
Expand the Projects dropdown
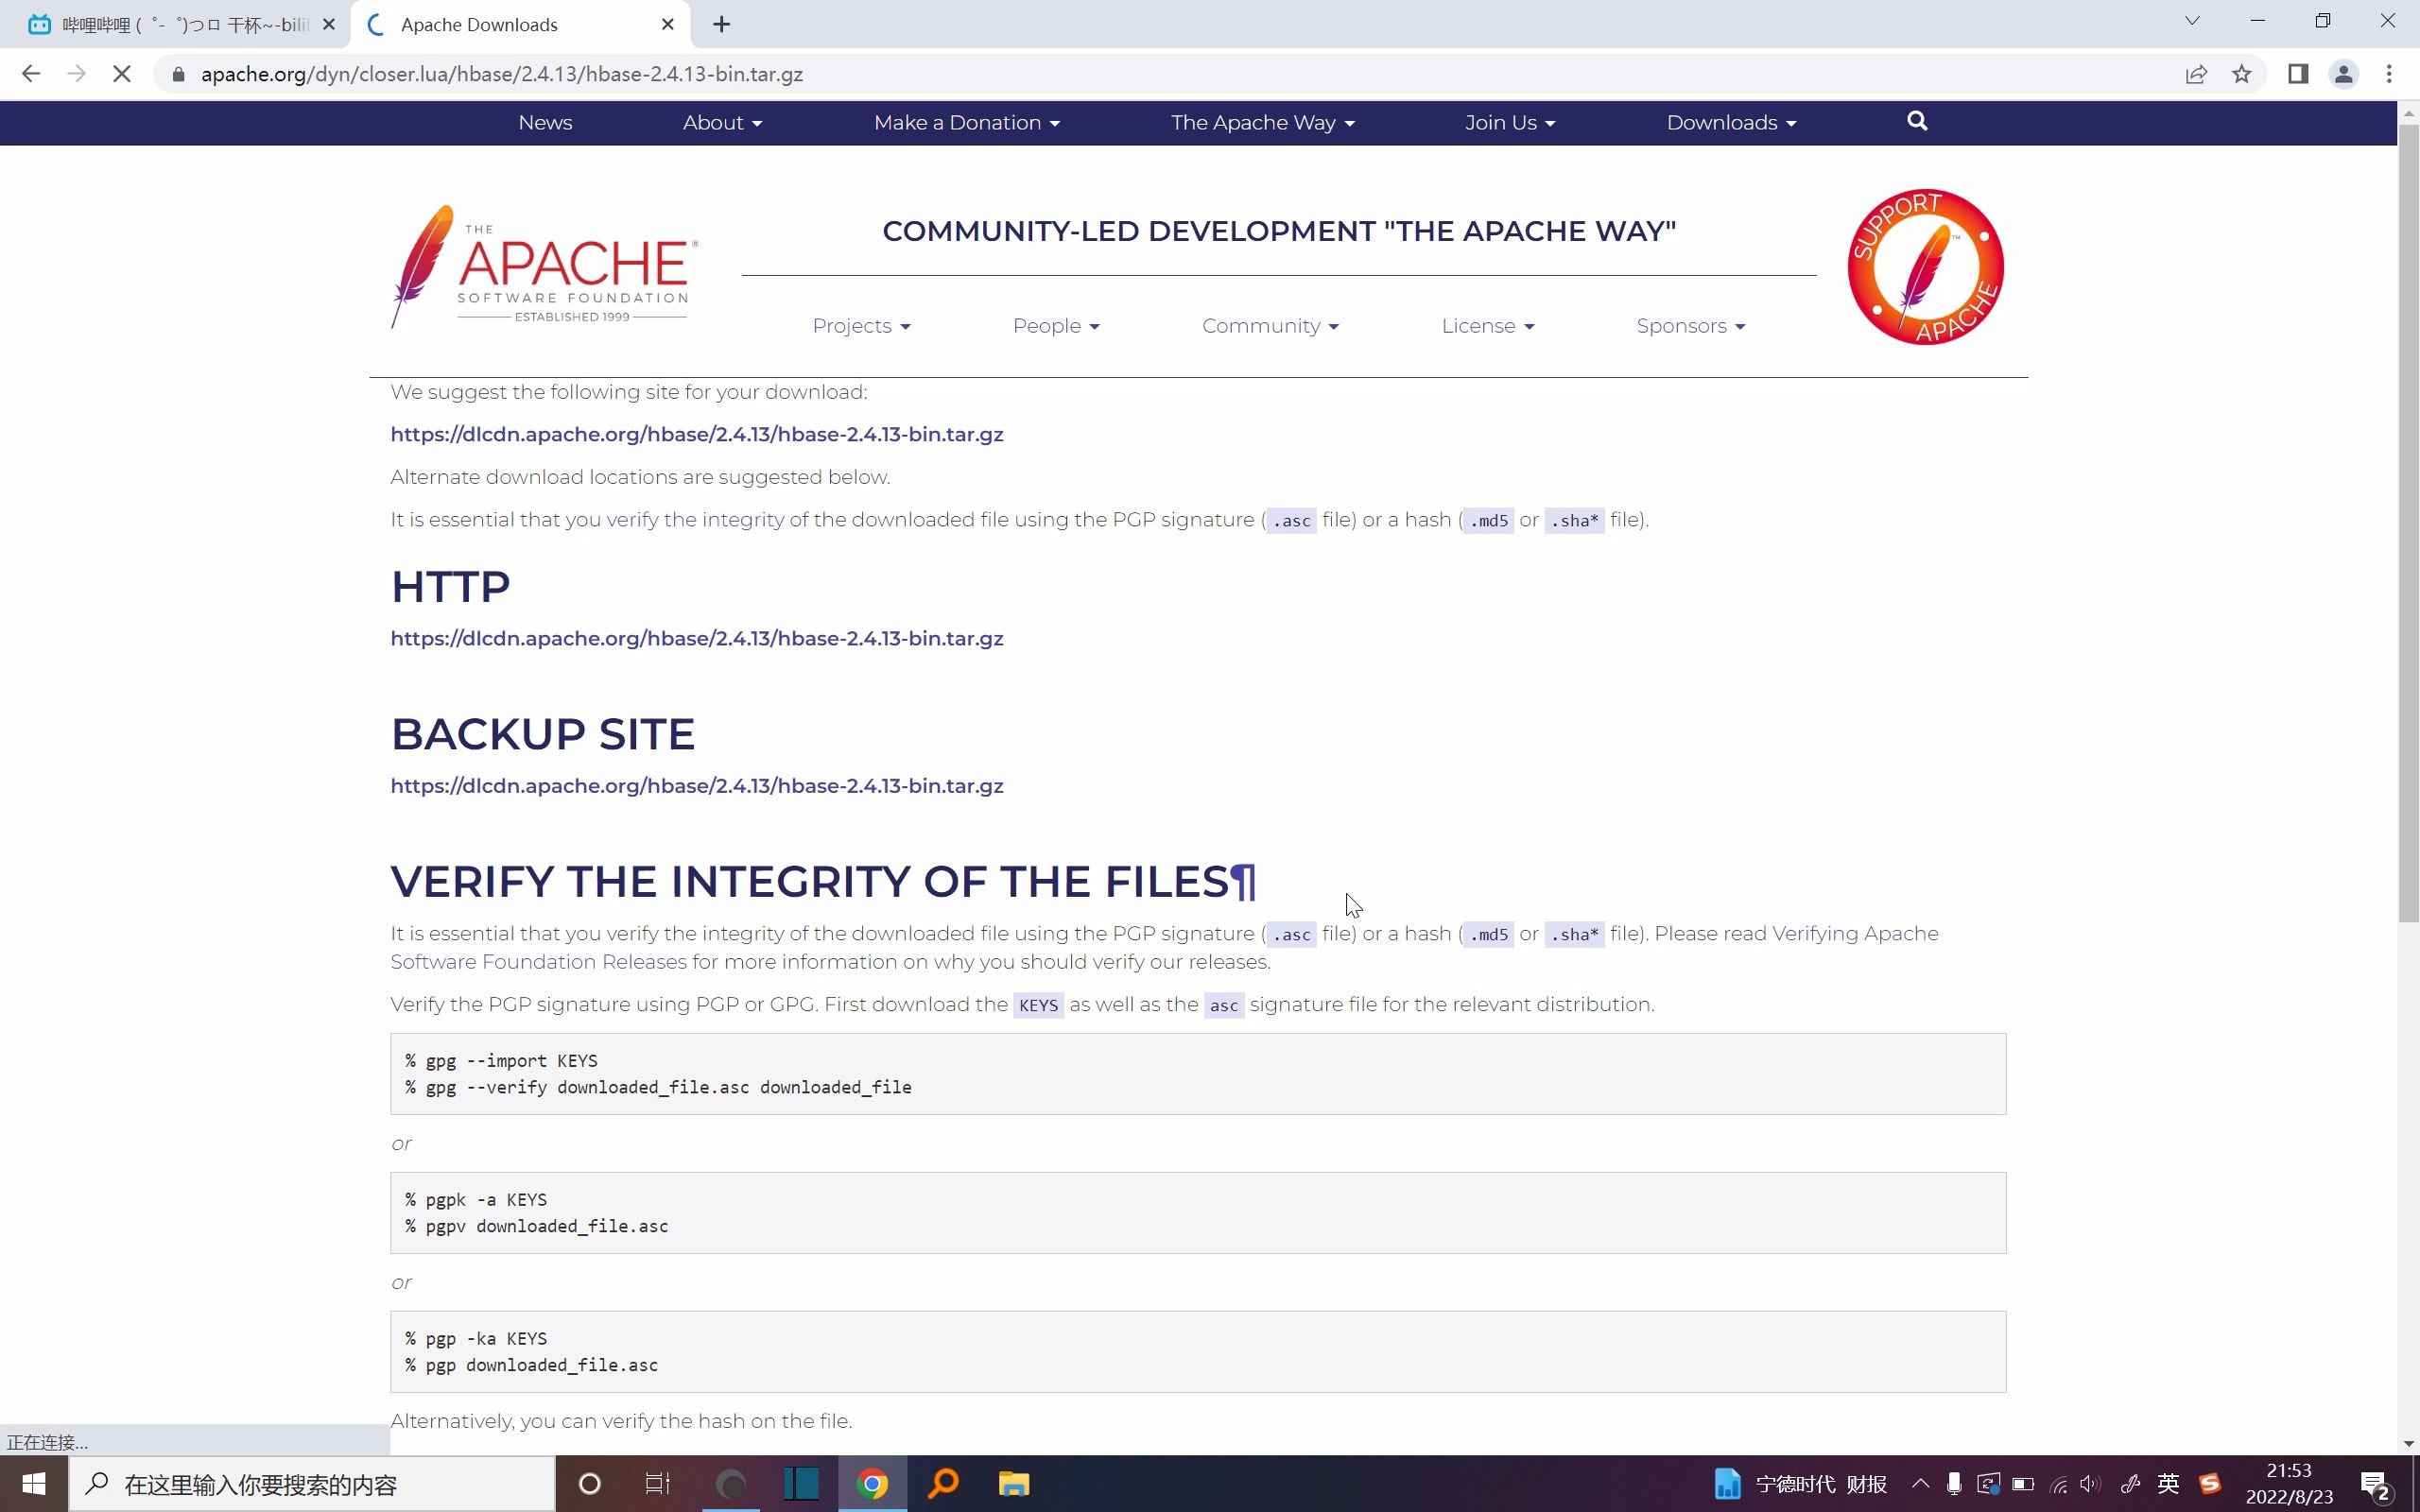(x=861, y=326)
